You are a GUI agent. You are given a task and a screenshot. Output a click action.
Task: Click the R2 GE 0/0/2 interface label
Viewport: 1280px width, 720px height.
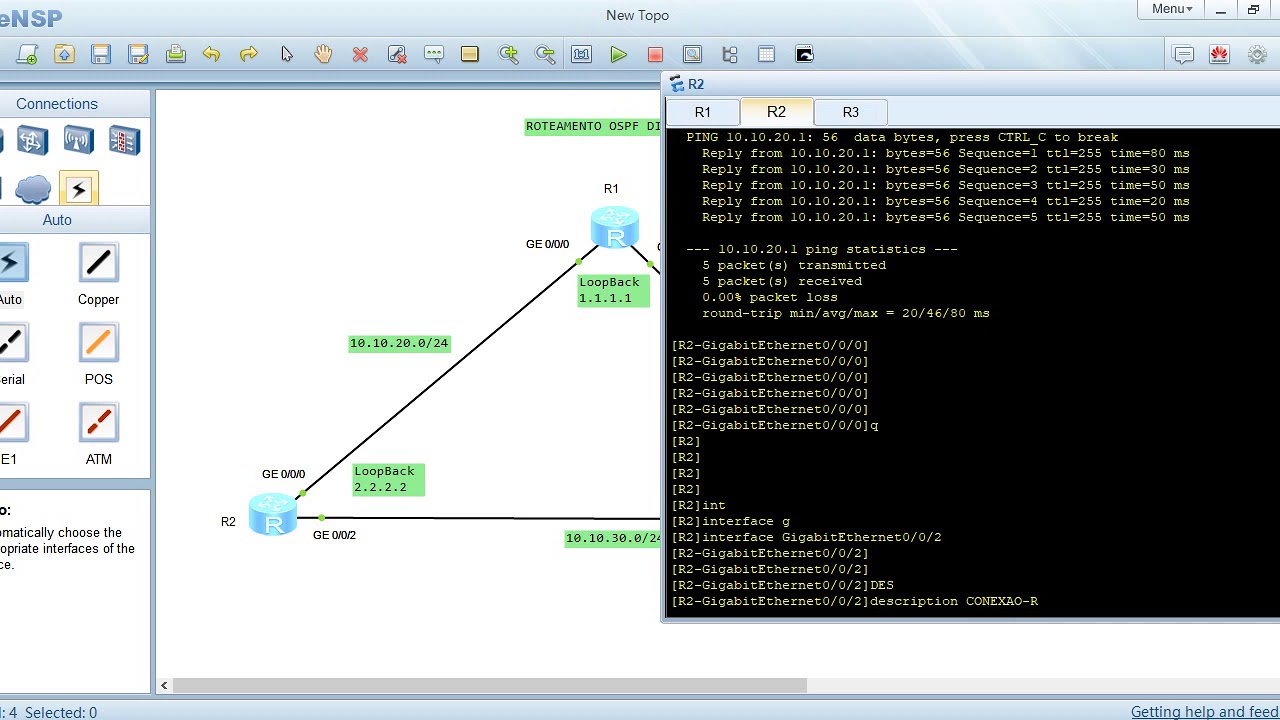(x=334, y=535)
